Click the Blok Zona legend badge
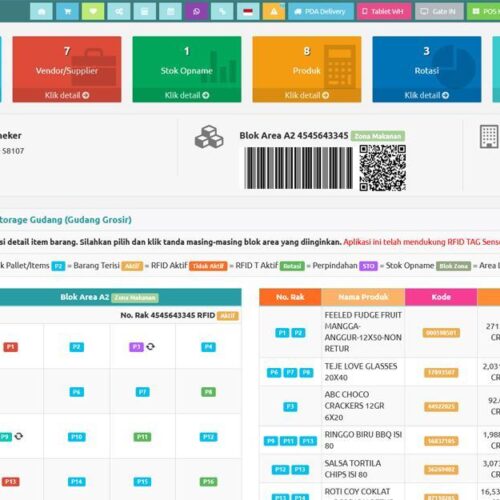The width and height of the screenshot is (500, 500). click(454, 266)
